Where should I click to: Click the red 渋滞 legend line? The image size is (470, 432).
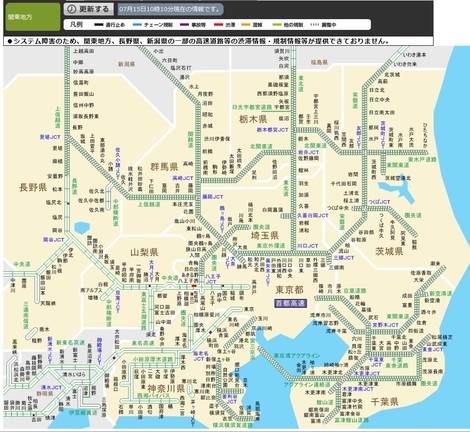click(219, 25)
